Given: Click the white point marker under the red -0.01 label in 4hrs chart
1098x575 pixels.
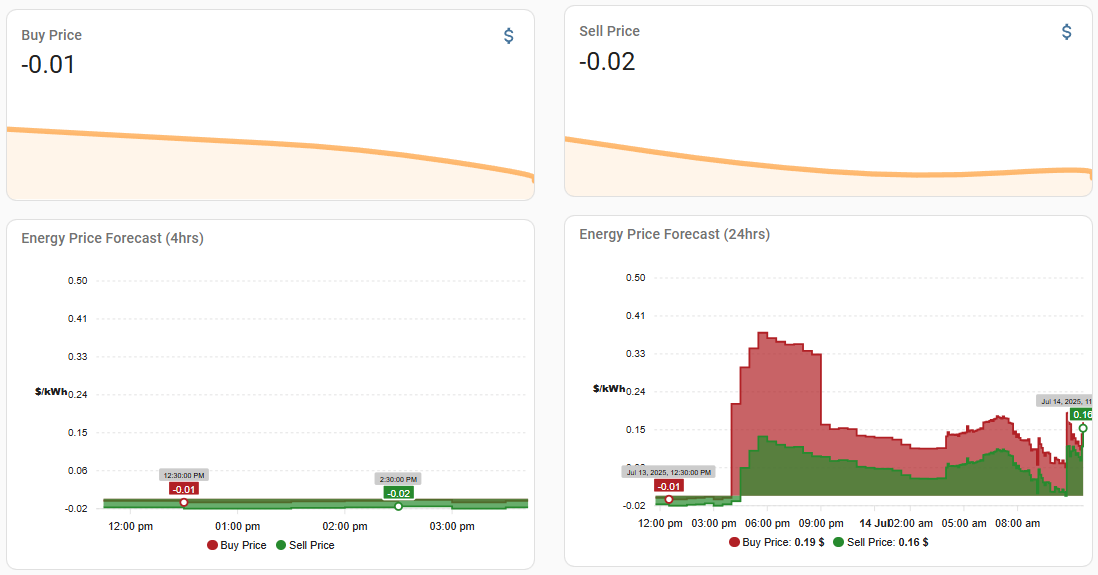Looking at the screenshot, I should coord(184,502).
